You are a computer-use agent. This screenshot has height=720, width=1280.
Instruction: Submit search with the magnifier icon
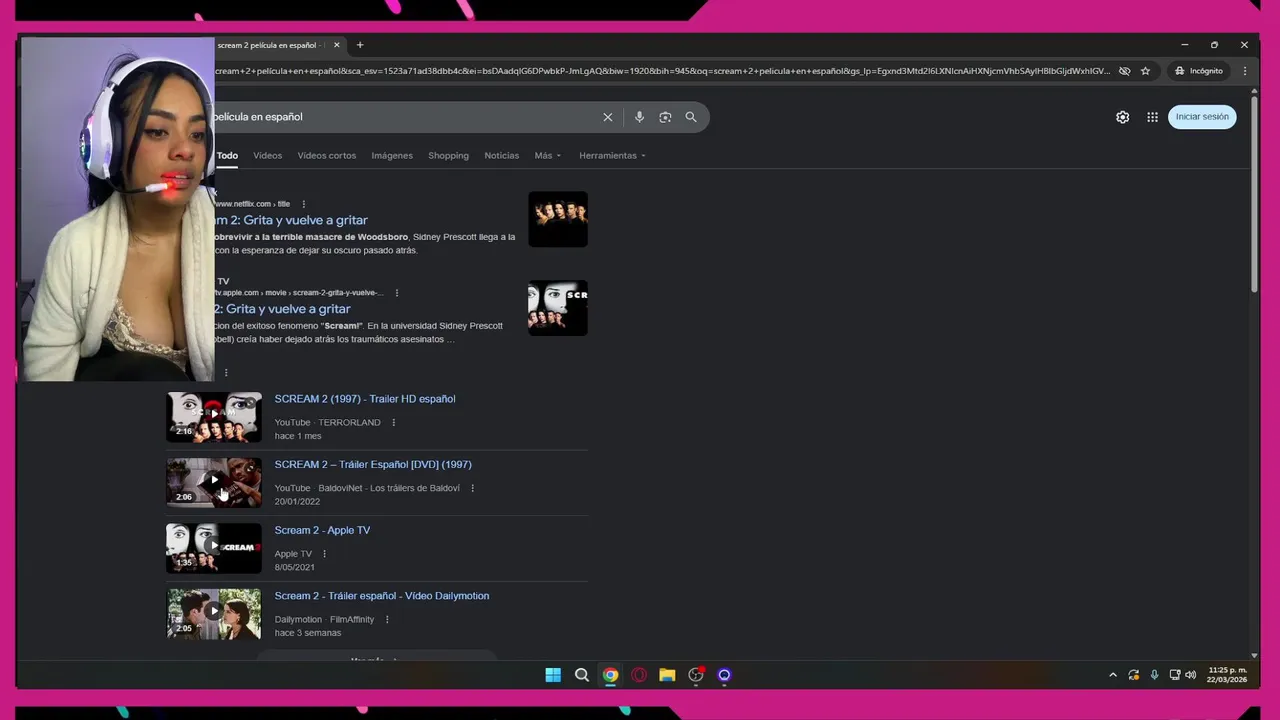[x=691, y=117]
